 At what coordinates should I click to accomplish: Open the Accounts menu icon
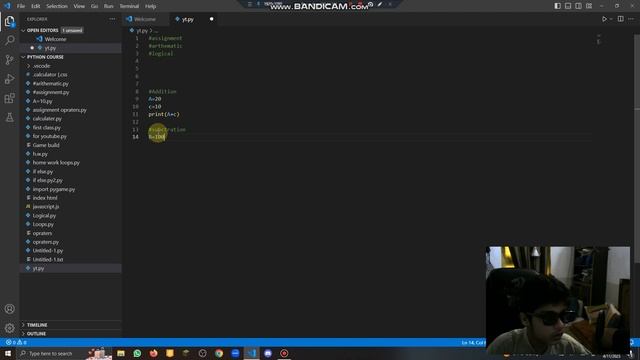pyautogui.click(x=9, y=309)
